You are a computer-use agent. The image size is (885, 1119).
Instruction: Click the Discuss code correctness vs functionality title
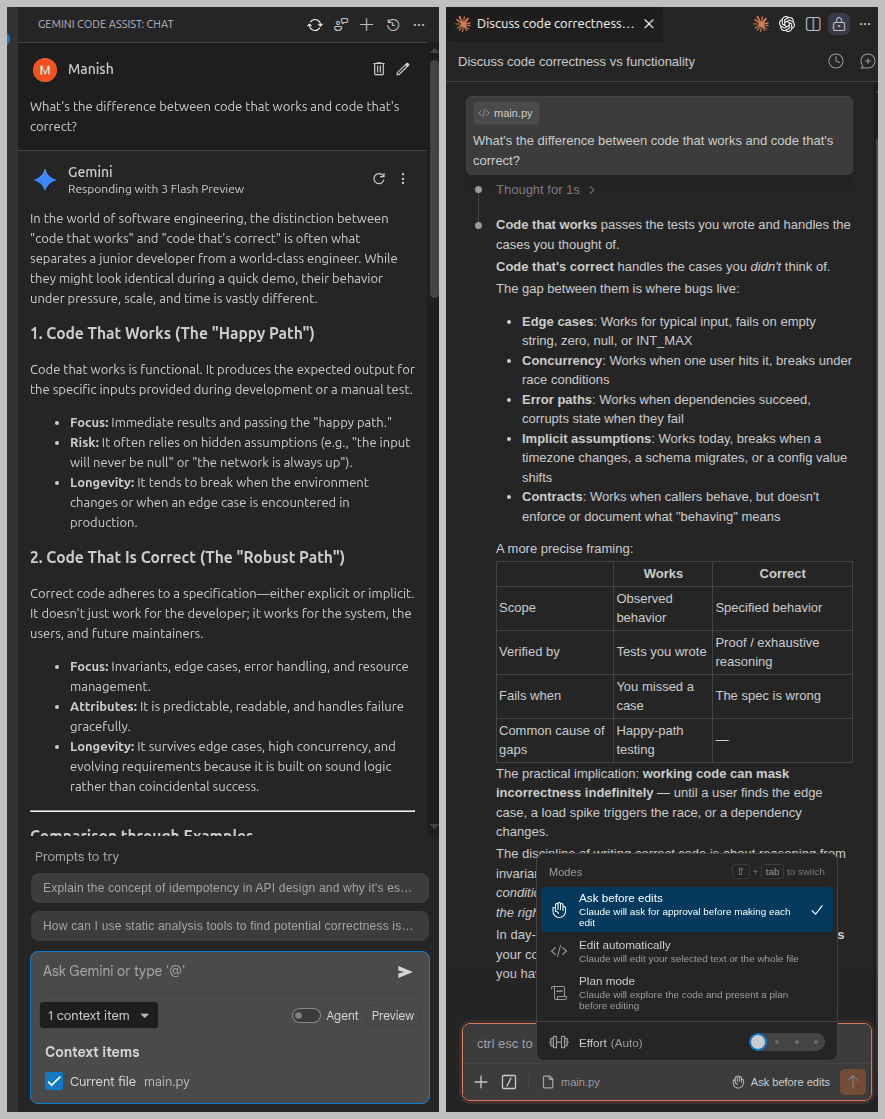pyautogui.click(x=577, y=62)
